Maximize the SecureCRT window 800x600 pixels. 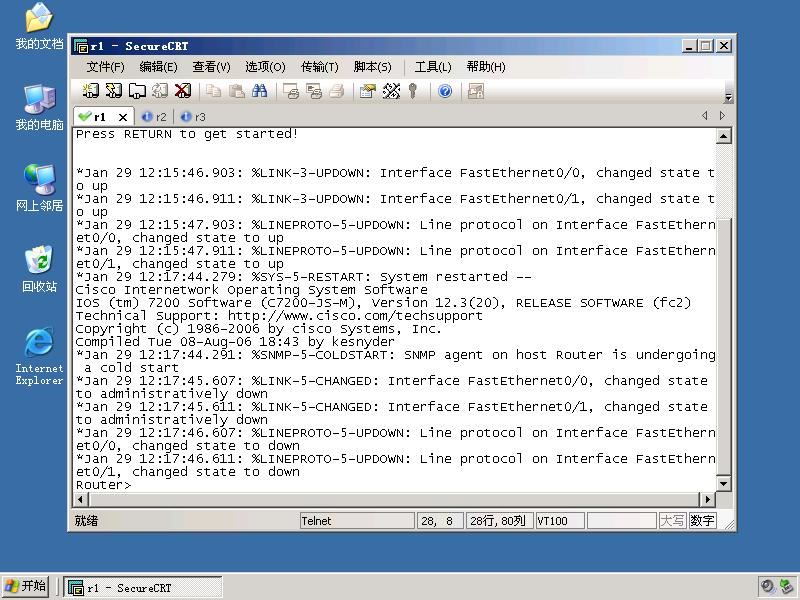[706, 46]
